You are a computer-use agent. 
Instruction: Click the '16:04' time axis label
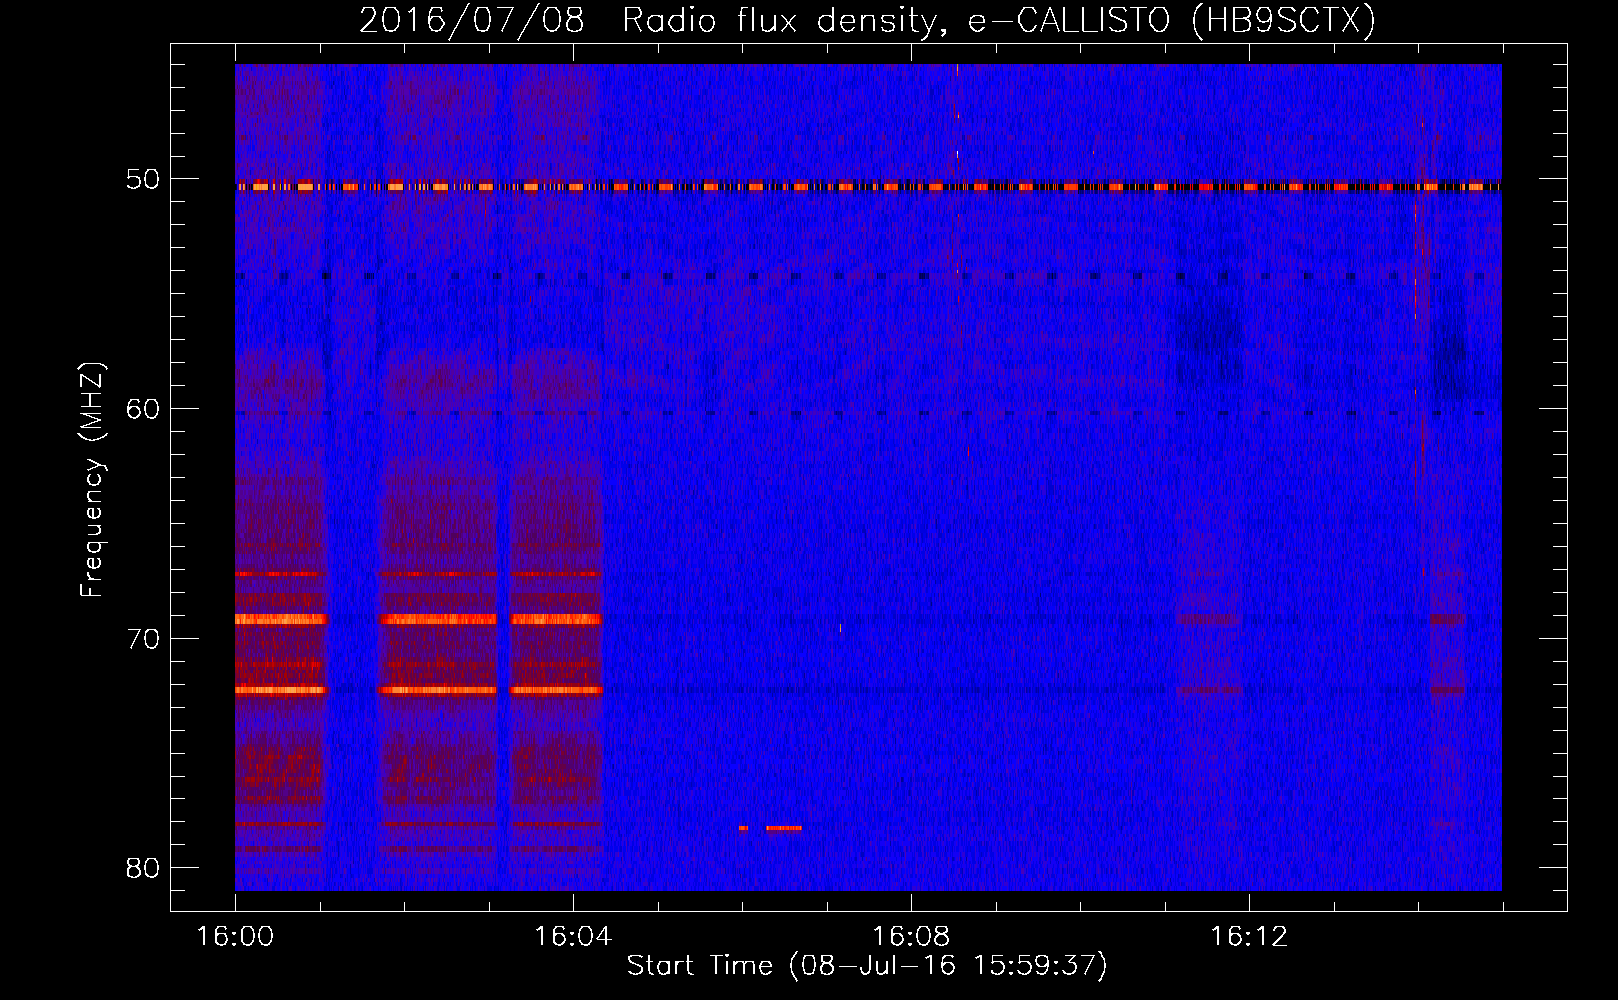[573, 937]
